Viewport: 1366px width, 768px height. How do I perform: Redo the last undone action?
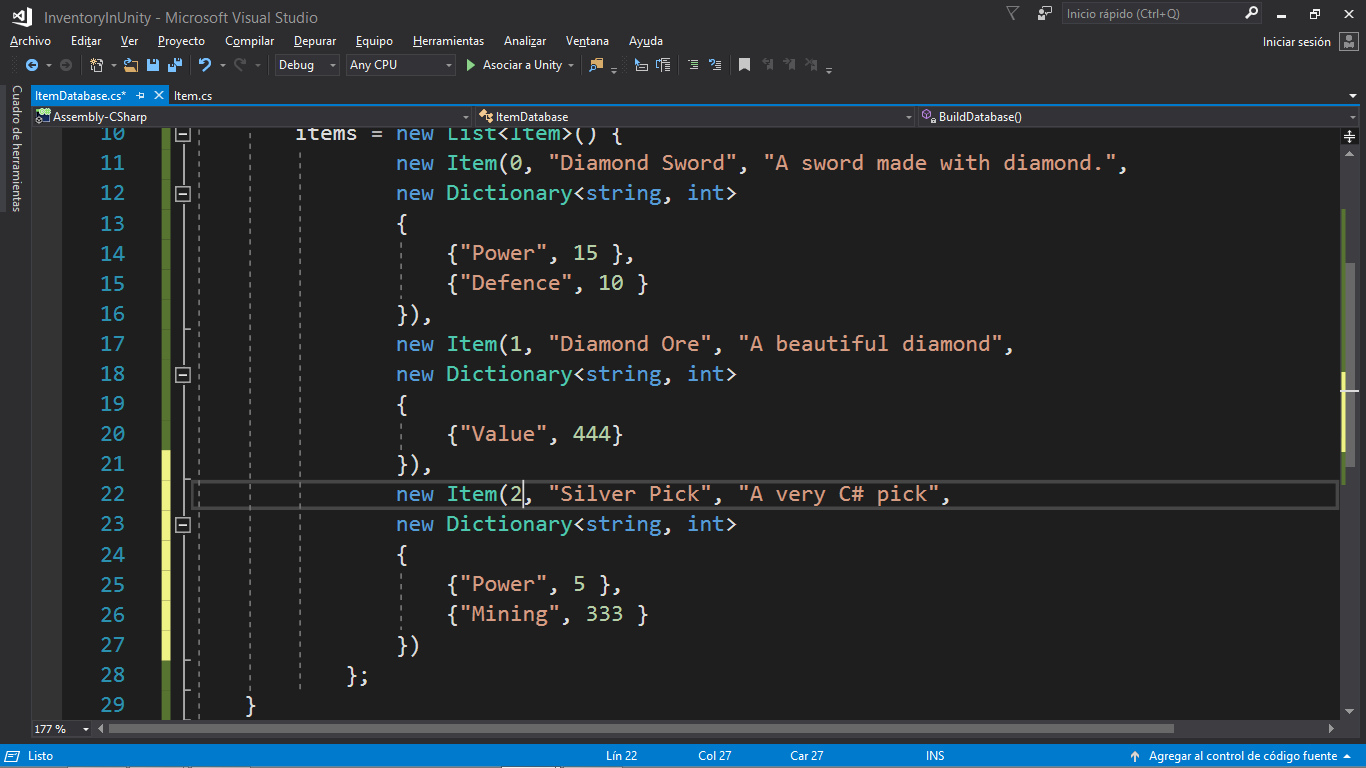tap(240, 65)
